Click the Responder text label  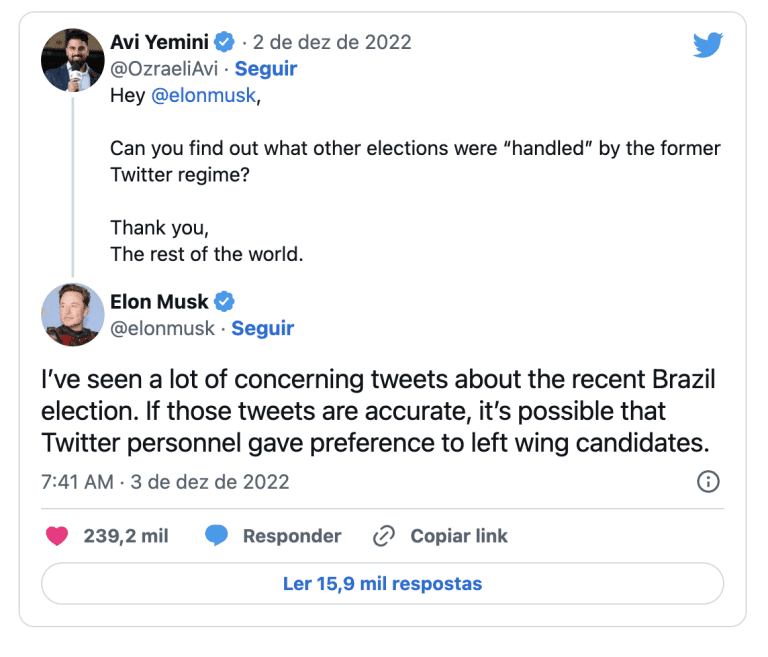292,536
